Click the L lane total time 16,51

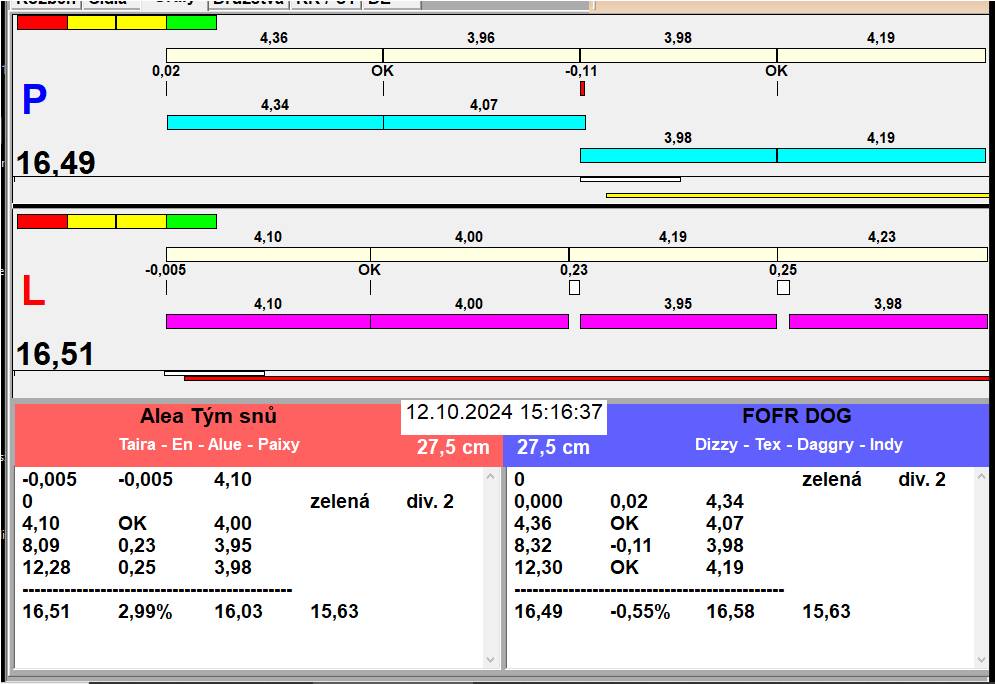[55, 354]
